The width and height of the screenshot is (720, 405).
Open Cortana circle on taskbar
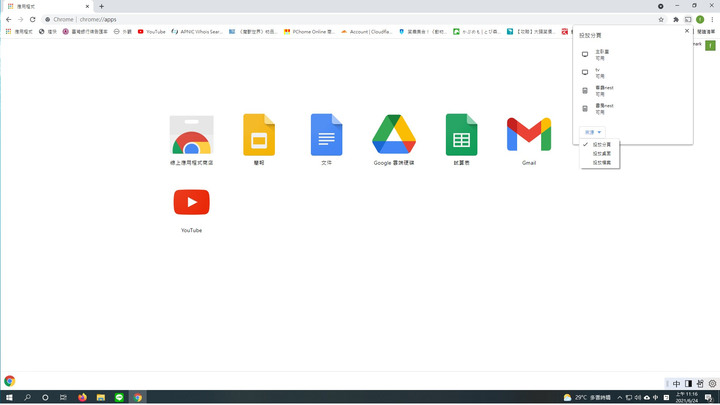45,397
